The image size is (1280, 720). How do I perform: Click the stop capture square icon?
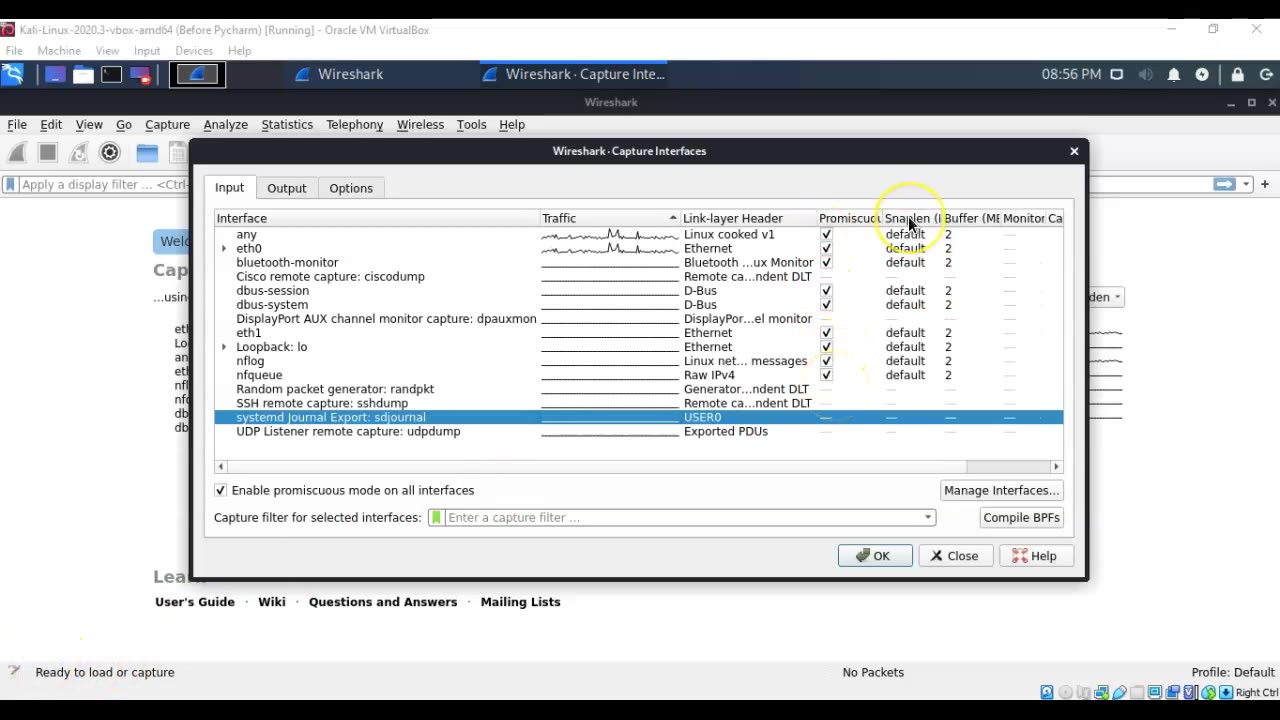(x=47, y=153)
